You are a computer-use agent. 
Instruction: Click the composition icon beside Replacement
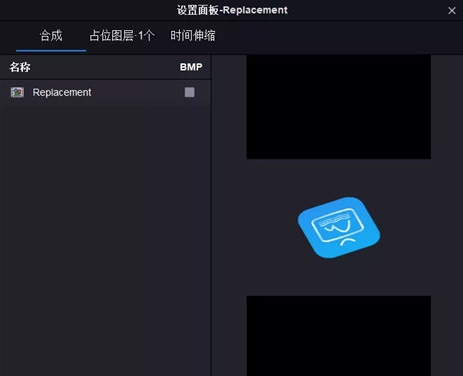[17, 92]
